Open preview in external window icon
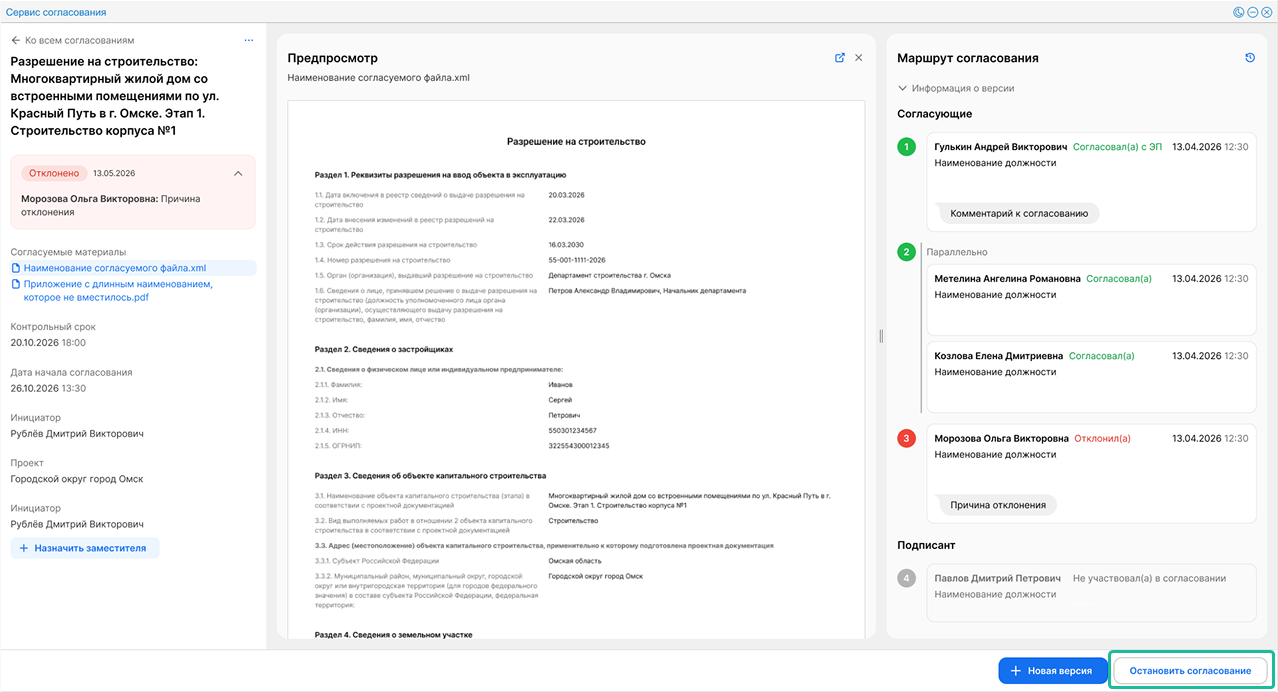Image resolution: width=1278 pixels, height=692 pixels. (840, 58)
